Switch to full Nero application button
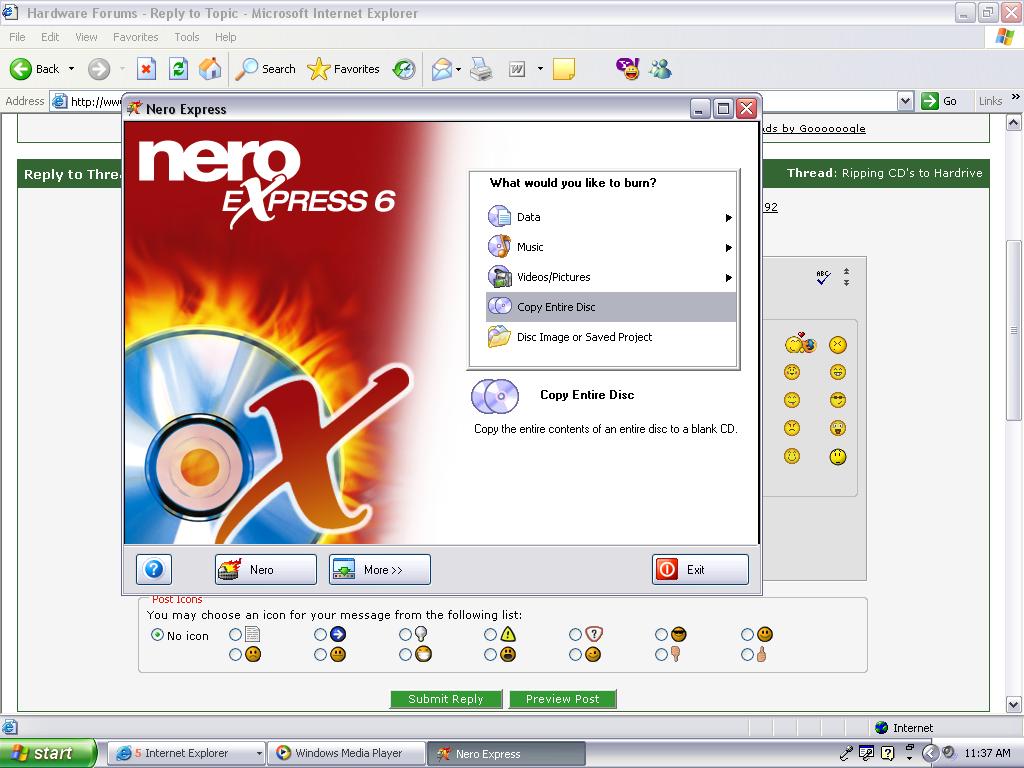Viewport: 1024px width, 768px height. (266, 569)
